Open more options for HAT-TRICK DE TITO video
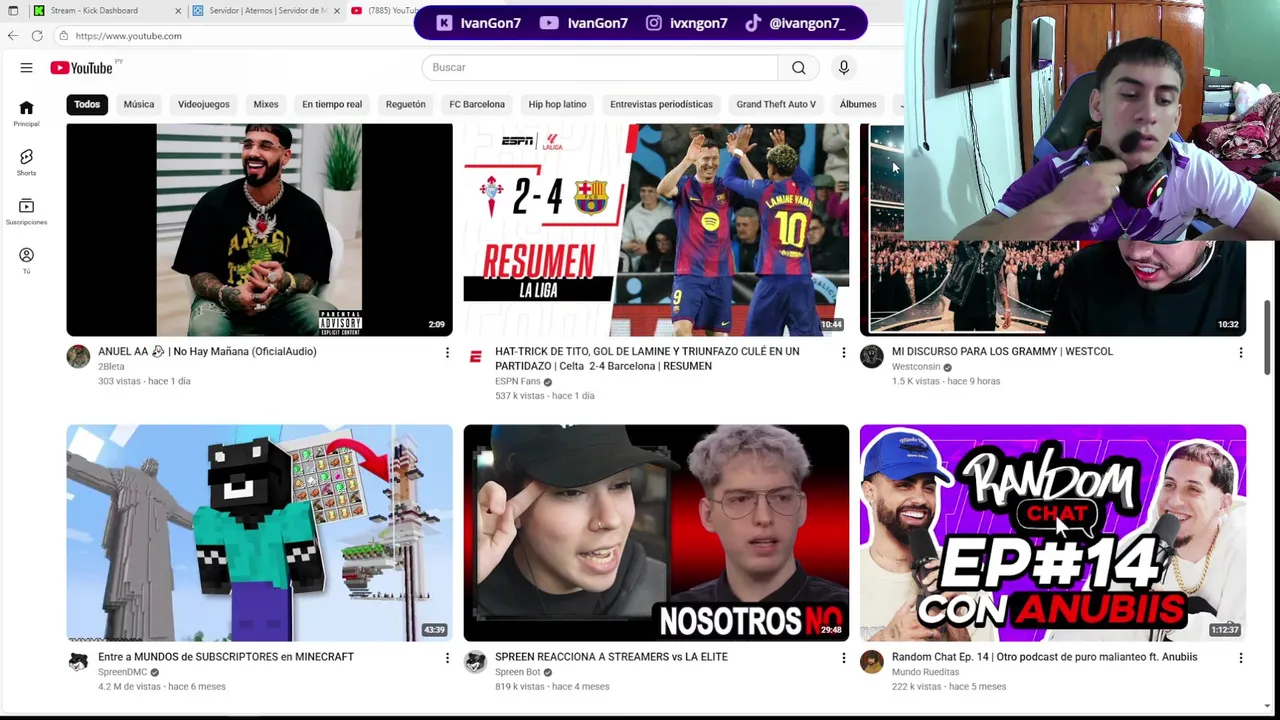1280x720 pixels. click(843, 352)
